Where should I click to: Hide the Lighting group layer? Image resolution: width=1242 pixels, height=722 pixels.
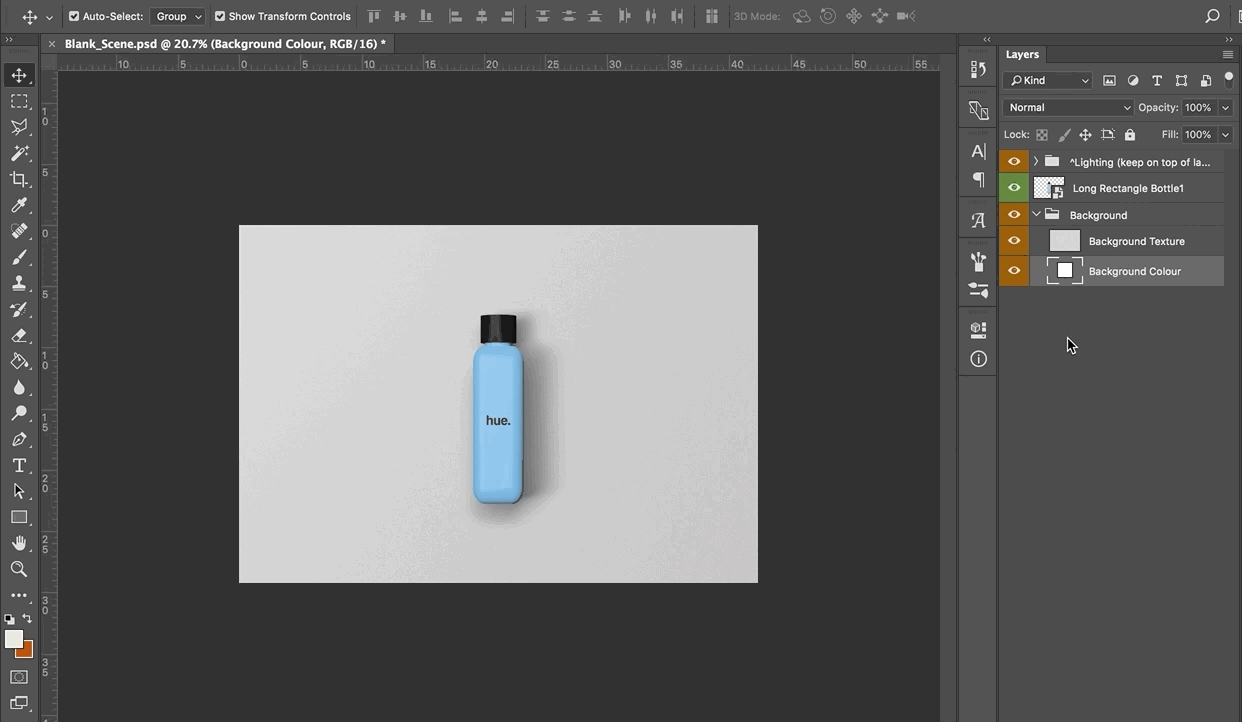pyautogui.click(x=1014, y=161)
